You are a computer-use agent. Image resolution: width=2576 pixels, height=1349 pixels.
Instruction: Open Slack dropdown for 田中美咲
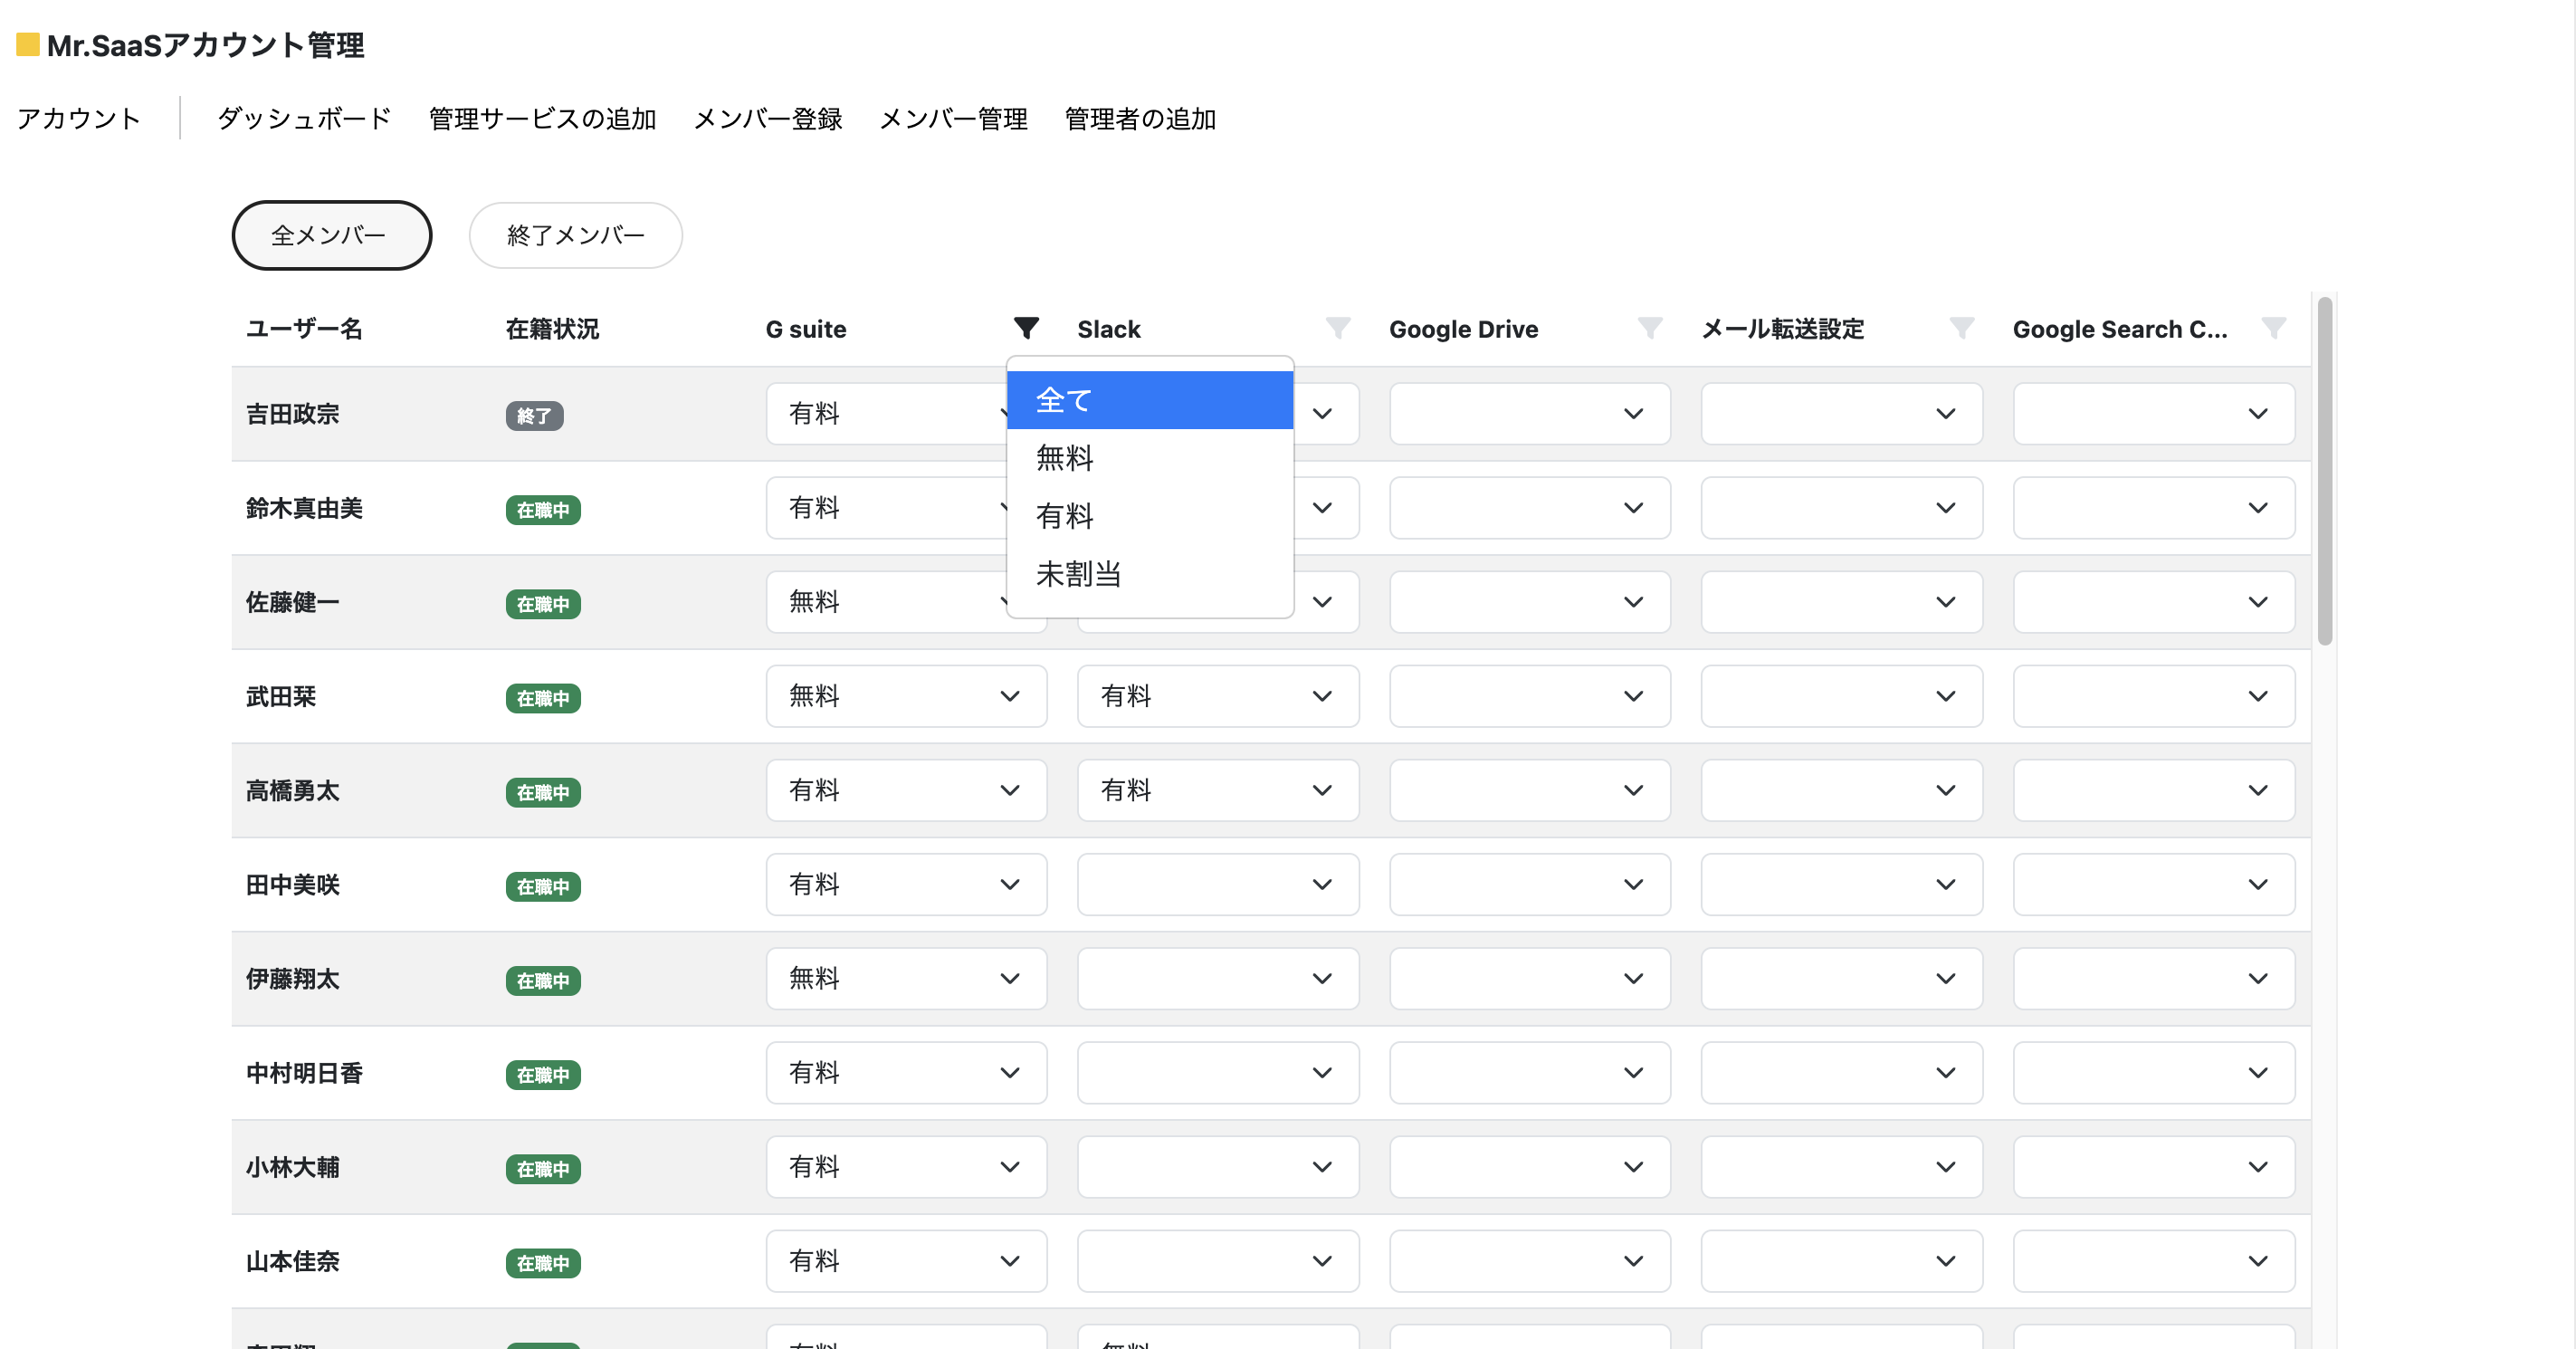(x=1218, y=884)
